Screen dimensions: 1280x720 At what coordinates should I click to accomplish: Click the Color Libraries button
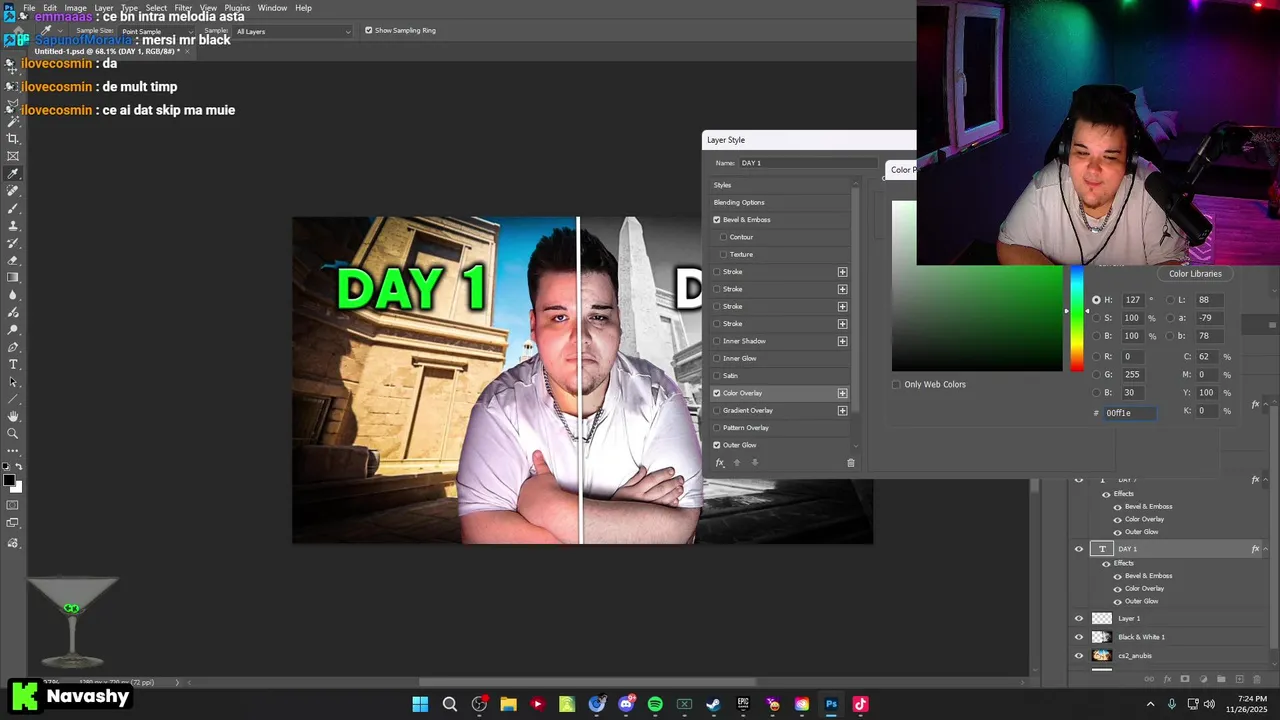tap(1195, 274)
